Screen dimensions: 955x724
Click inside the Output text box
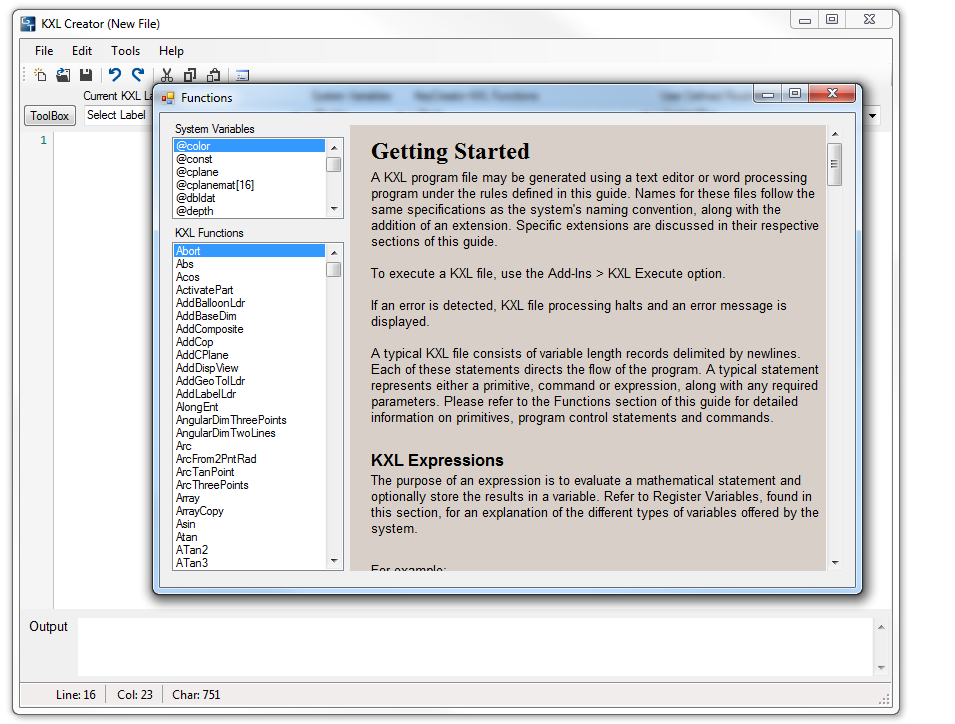coord(475,647)
